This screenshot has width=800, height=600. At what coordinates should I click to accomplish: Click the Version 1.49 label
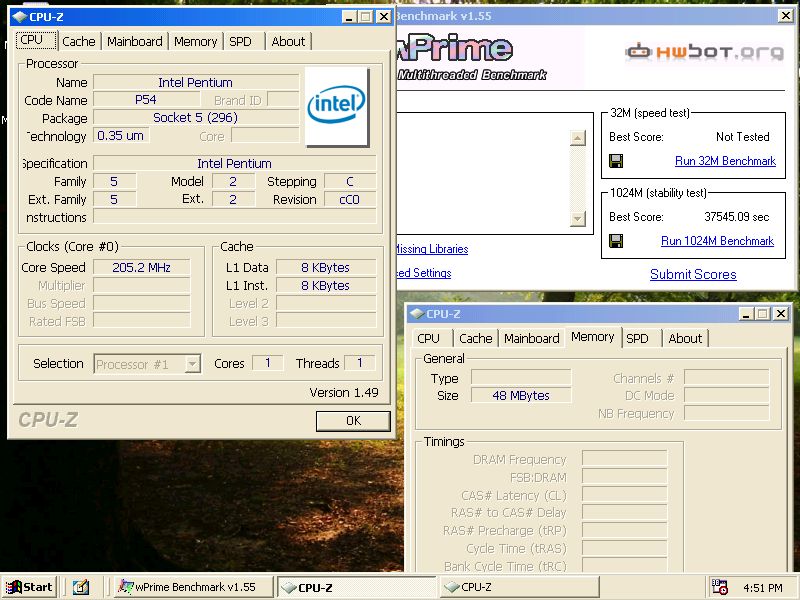click(x=344, y=392)
